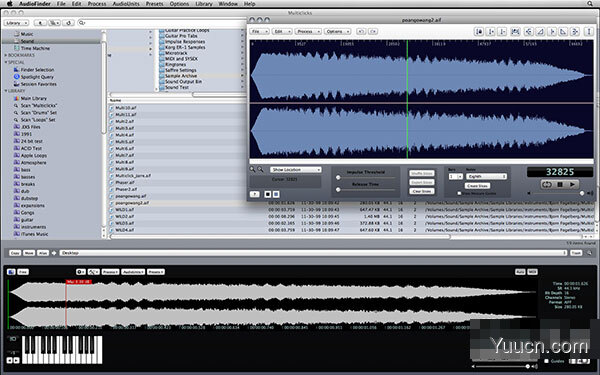Image resolution: width=600 pixels, height=375 pixels.
Task: Click the Trash button in the destination bar
Action: [576, 253]
